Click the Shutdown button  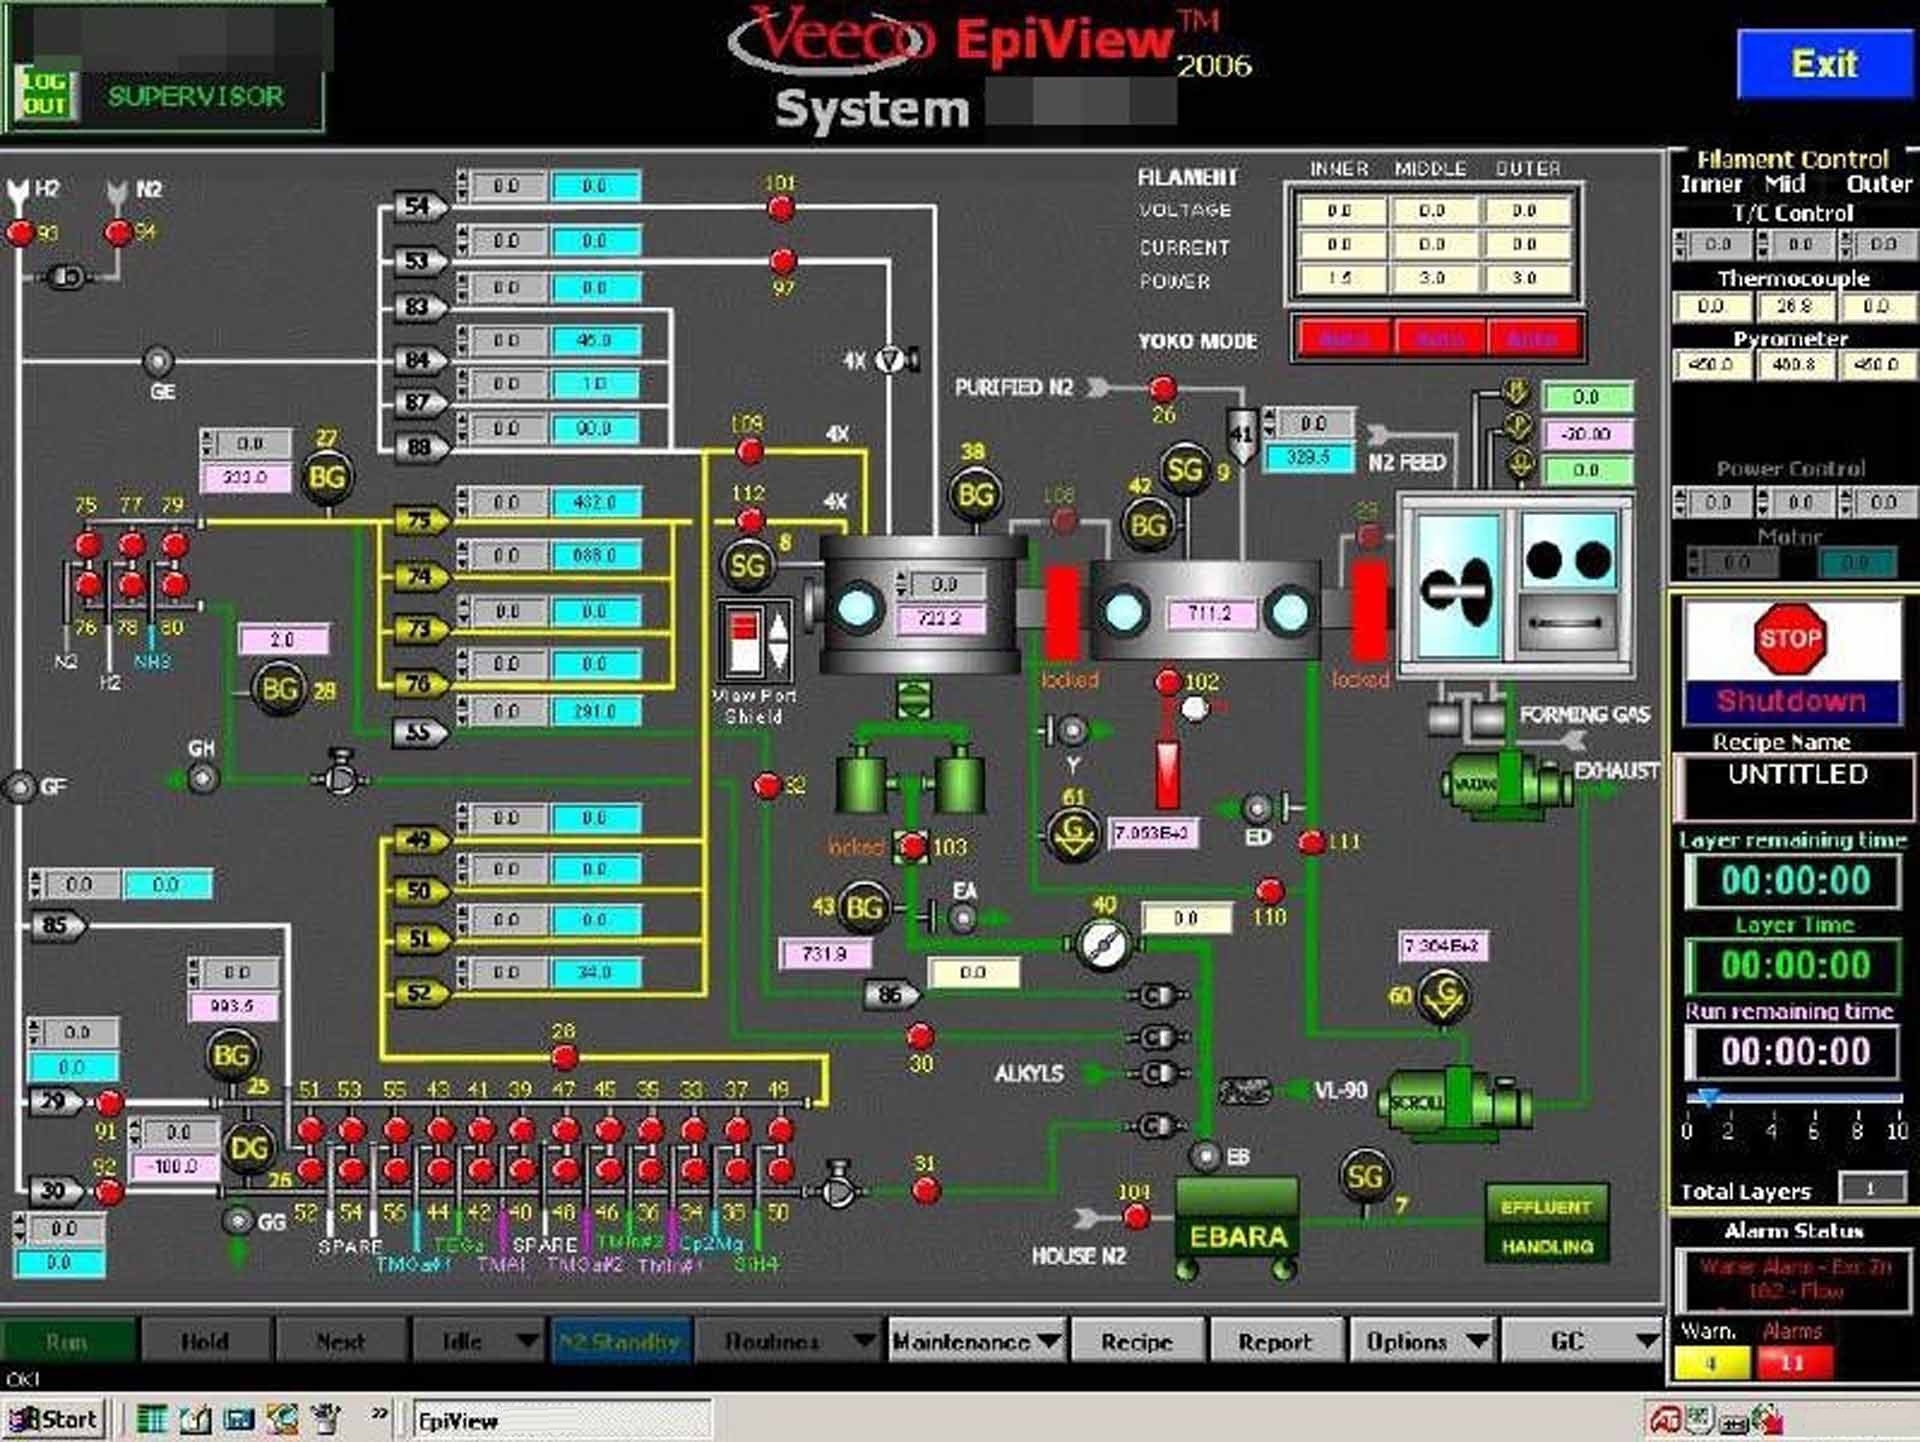coord(1791,701)
